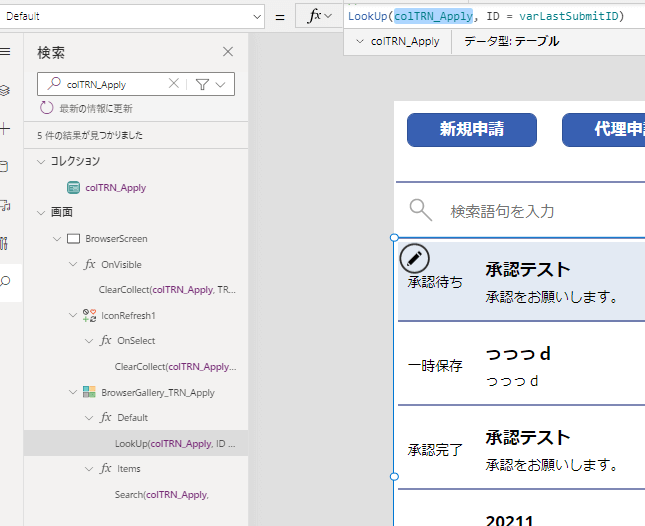Click the 新規申請 button

click(x=472, y=130)
